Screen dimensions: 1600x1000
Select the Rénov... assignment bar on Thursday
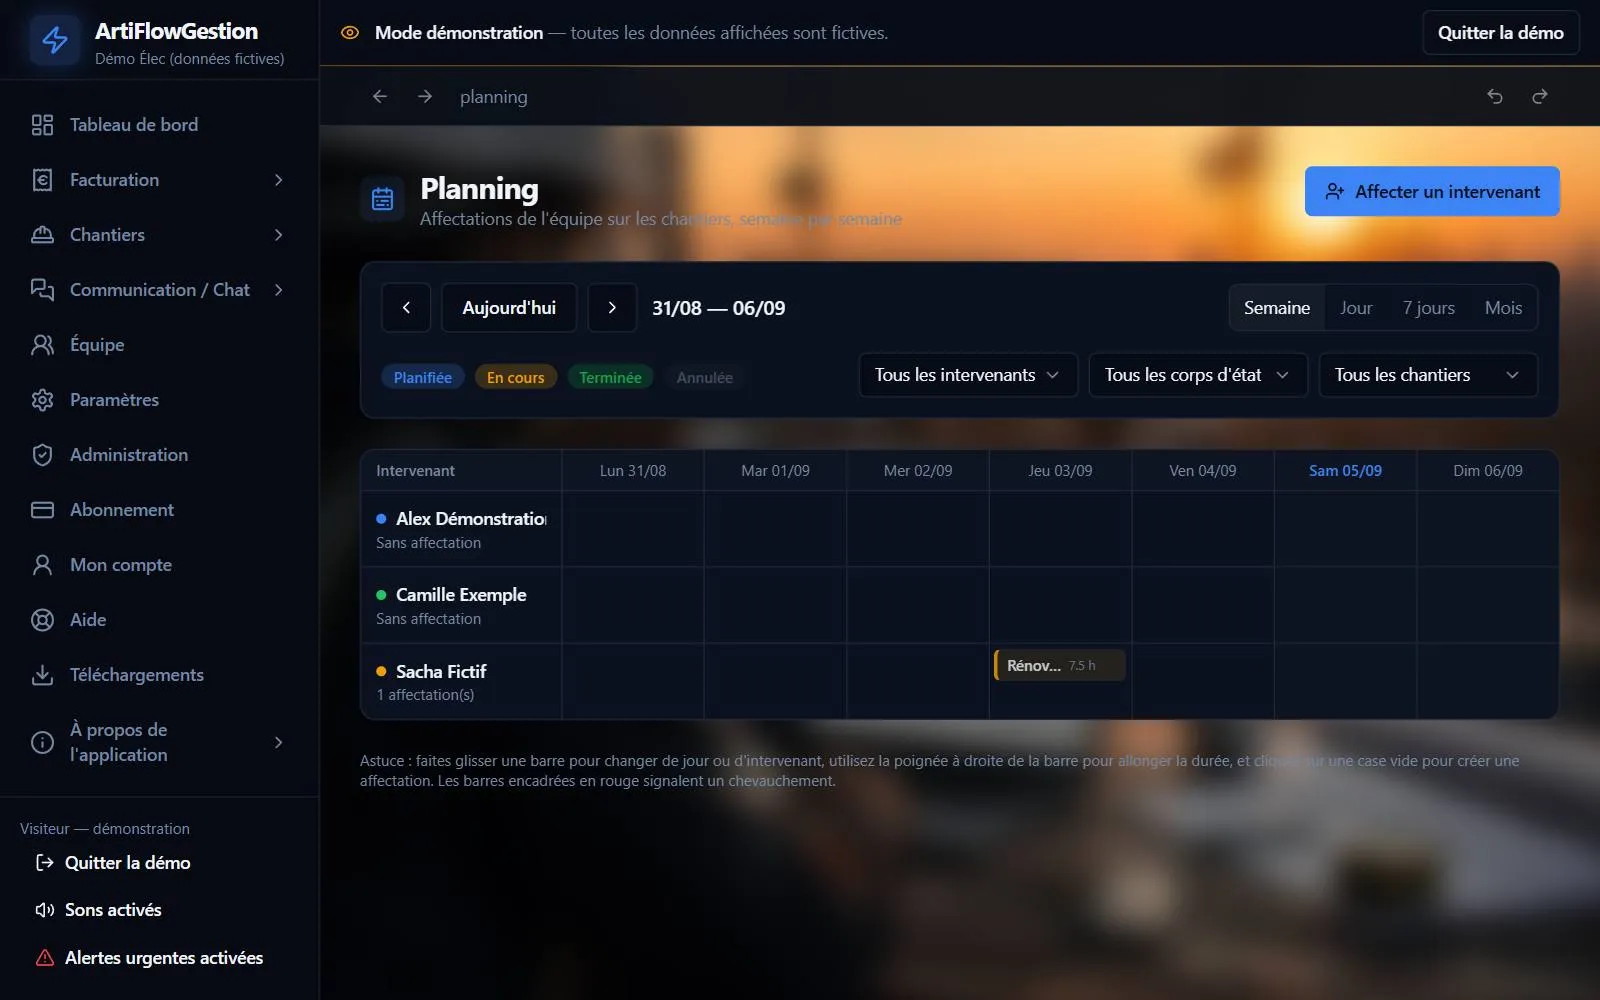coord(1060,665)
